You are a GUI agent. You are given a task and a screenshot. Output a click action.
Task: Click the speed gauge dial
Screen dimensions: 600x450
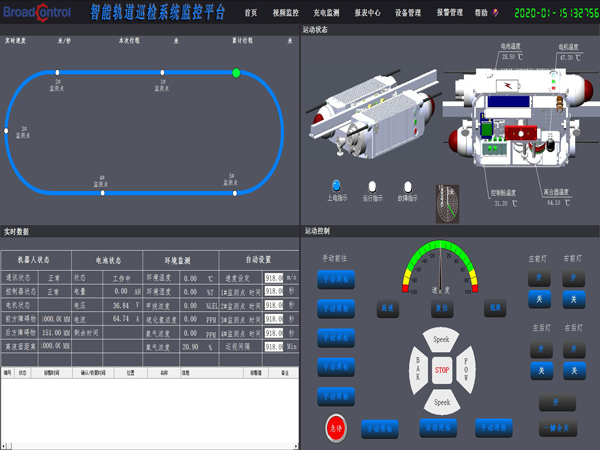pos(440,267)
